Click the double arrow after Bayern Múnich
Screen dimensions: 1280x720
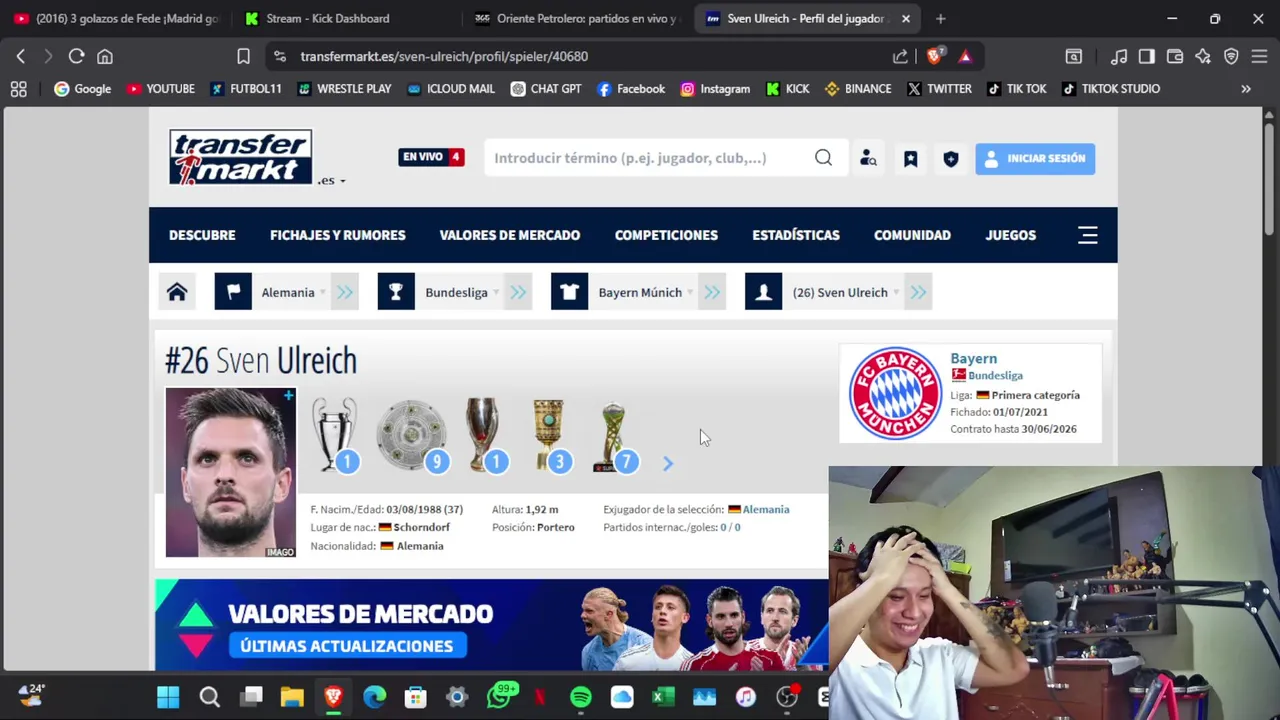click(x=712, y=292)
